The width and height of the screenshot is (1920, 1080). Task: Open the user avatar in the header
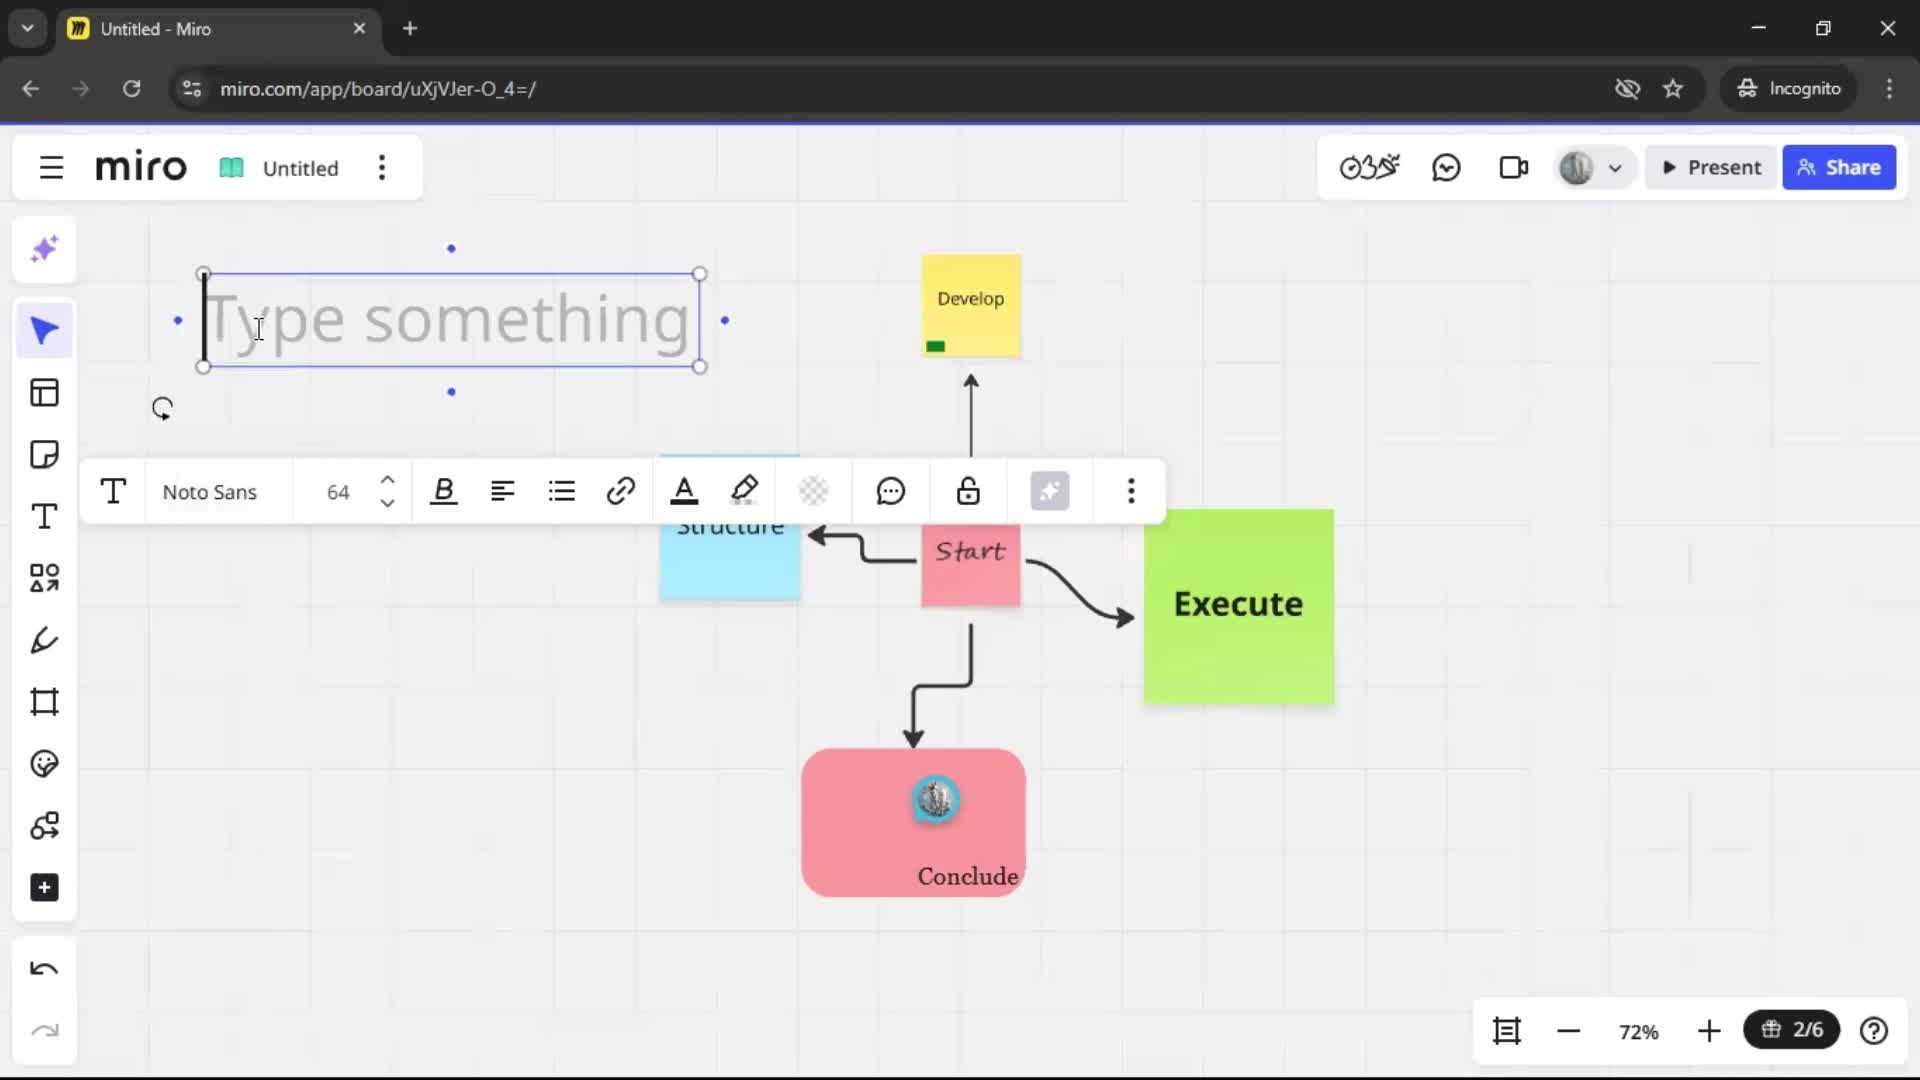(x=1576, y=168)
